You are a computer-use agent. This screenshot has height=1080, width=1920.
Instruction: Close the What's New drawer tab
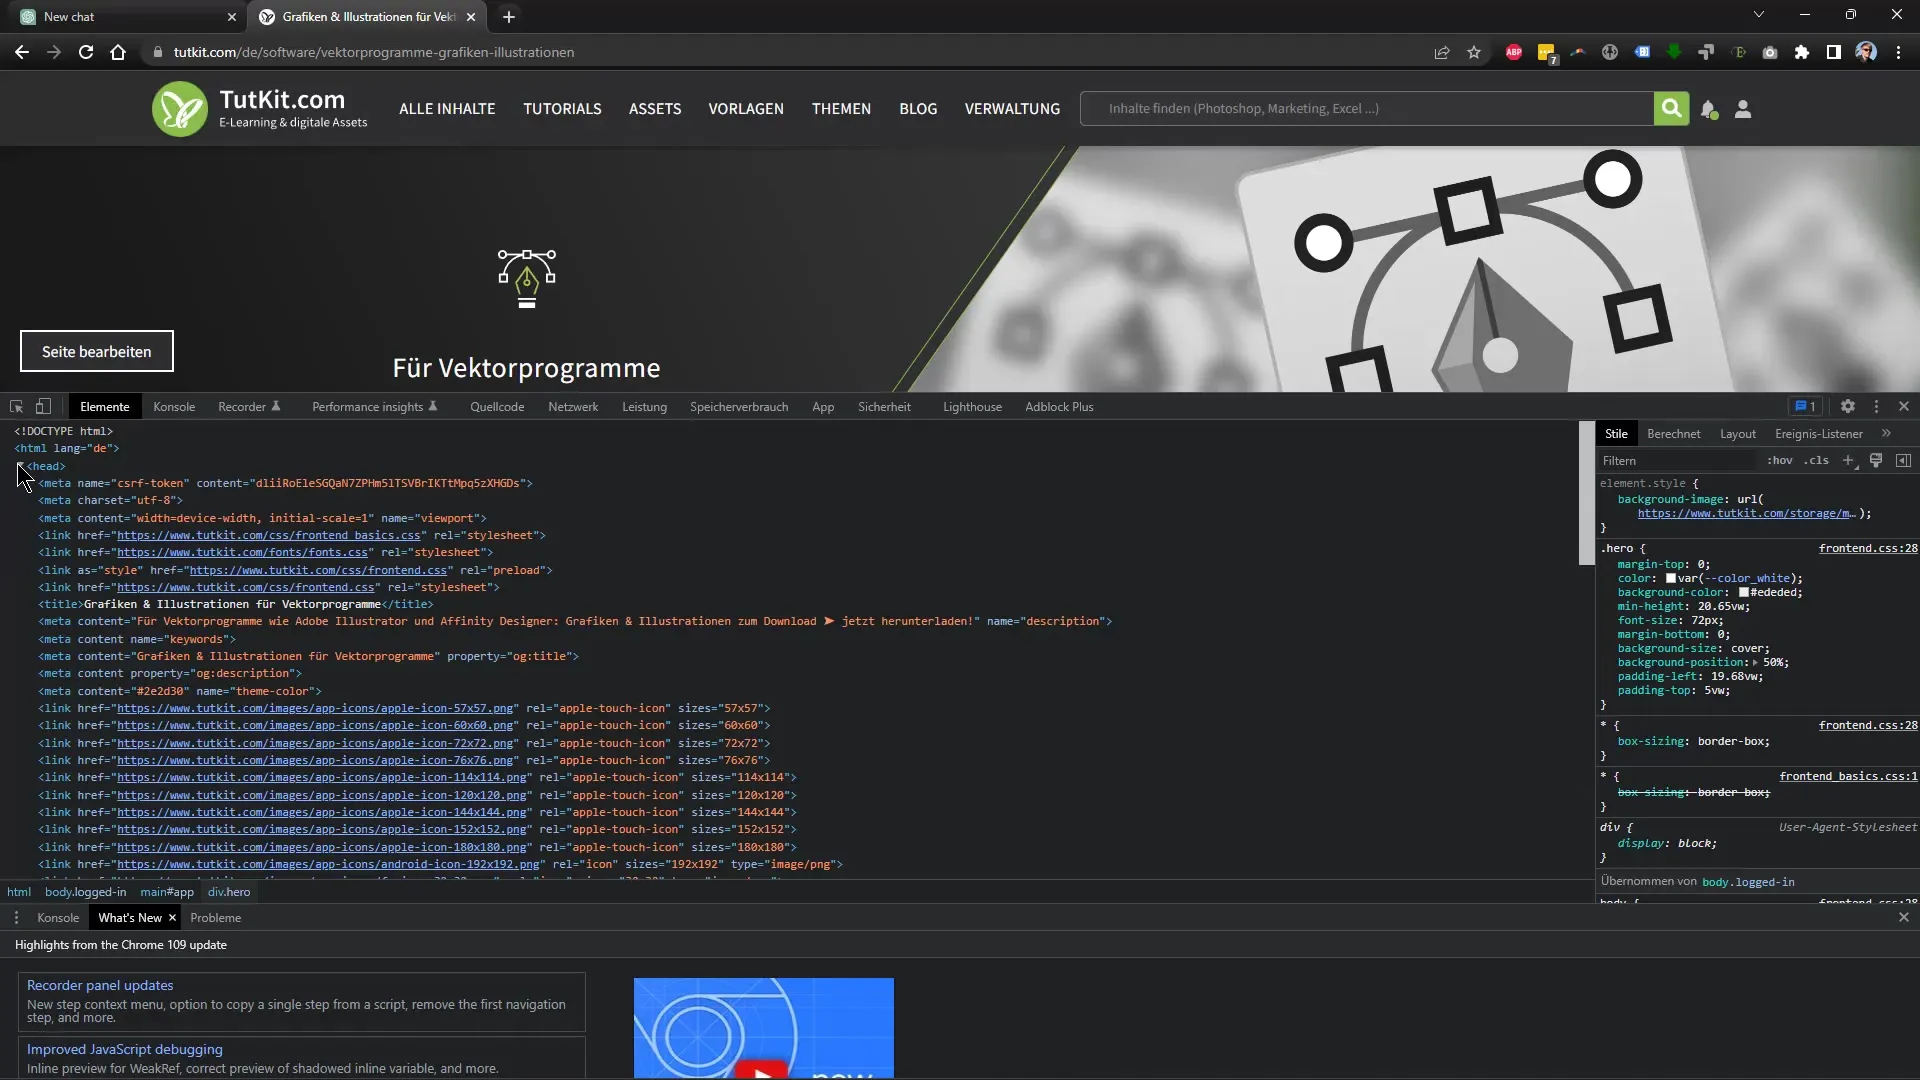tap(172, 918)
